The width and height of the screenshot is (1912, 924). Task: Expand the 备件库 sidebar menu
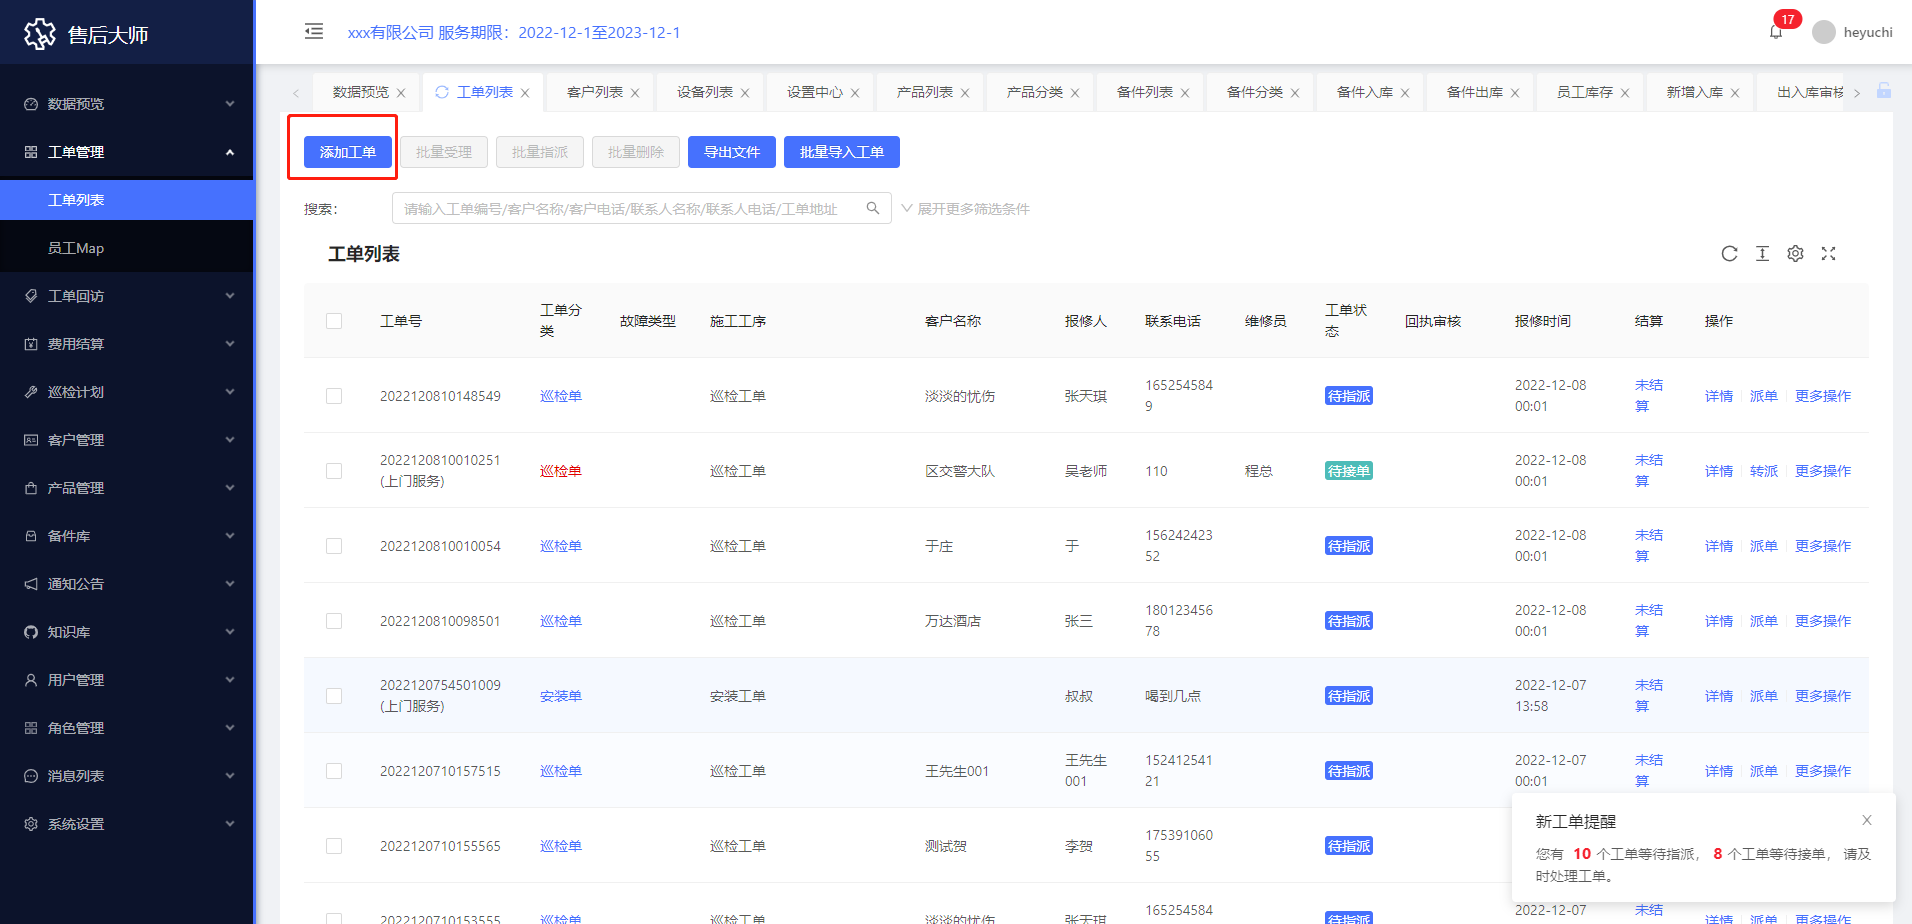tap(127, 536)
